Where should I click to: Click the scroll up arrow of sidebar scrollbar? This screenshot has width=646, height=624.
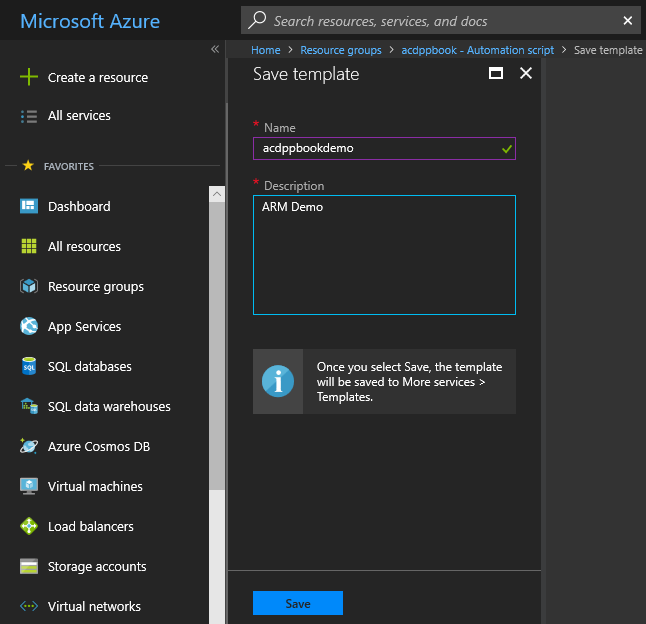point(217,195)
